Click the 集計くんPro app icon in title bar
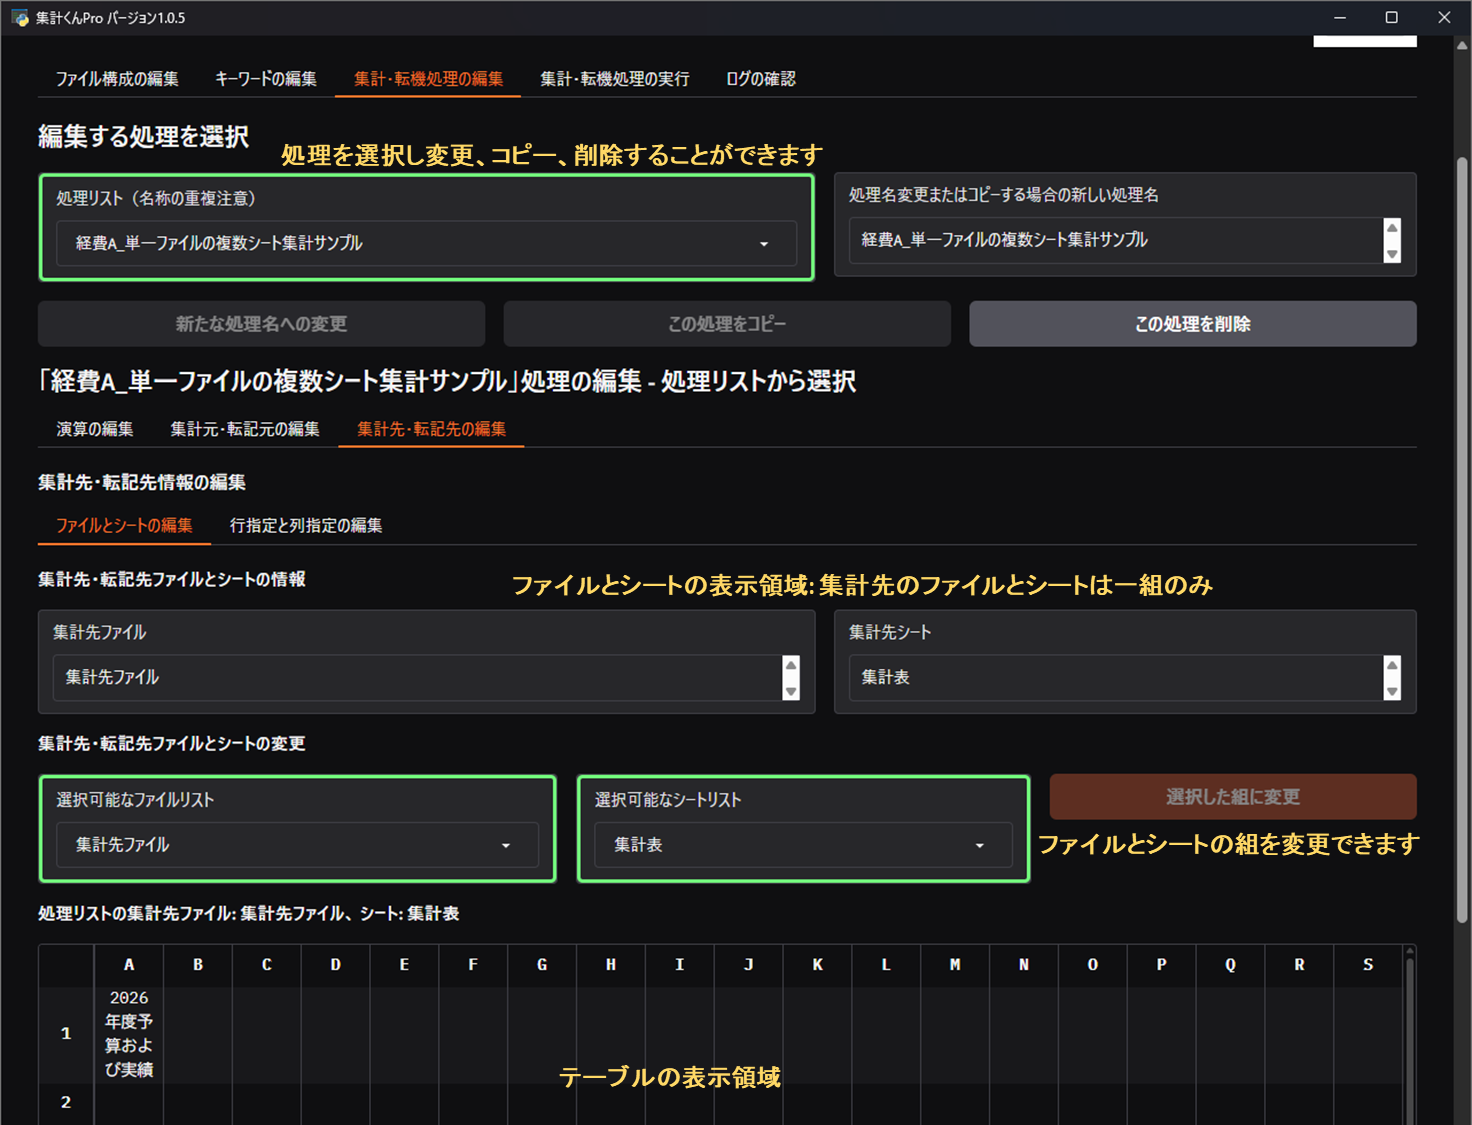 point(20,18)
